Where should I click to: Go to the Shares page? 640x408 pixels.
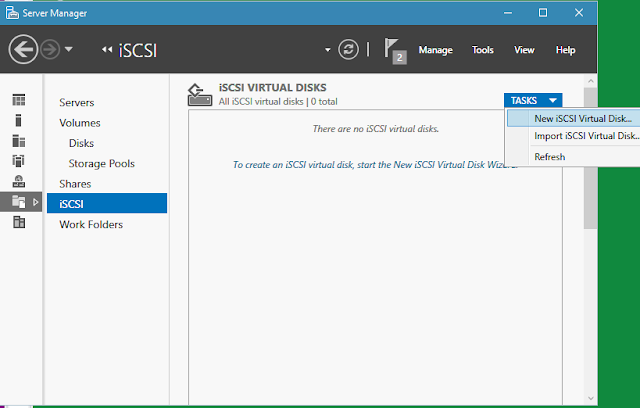pos(75,184)
